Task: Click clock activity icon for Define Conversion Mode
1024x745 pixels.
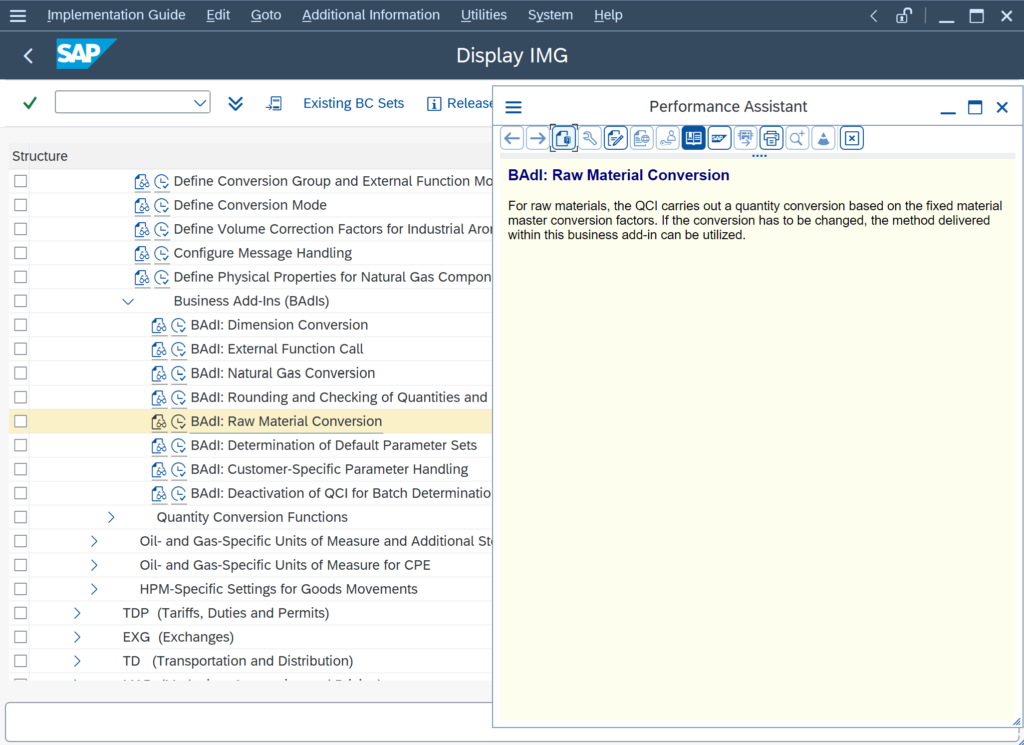Action: pyautogui.click(x=161, y=206)
